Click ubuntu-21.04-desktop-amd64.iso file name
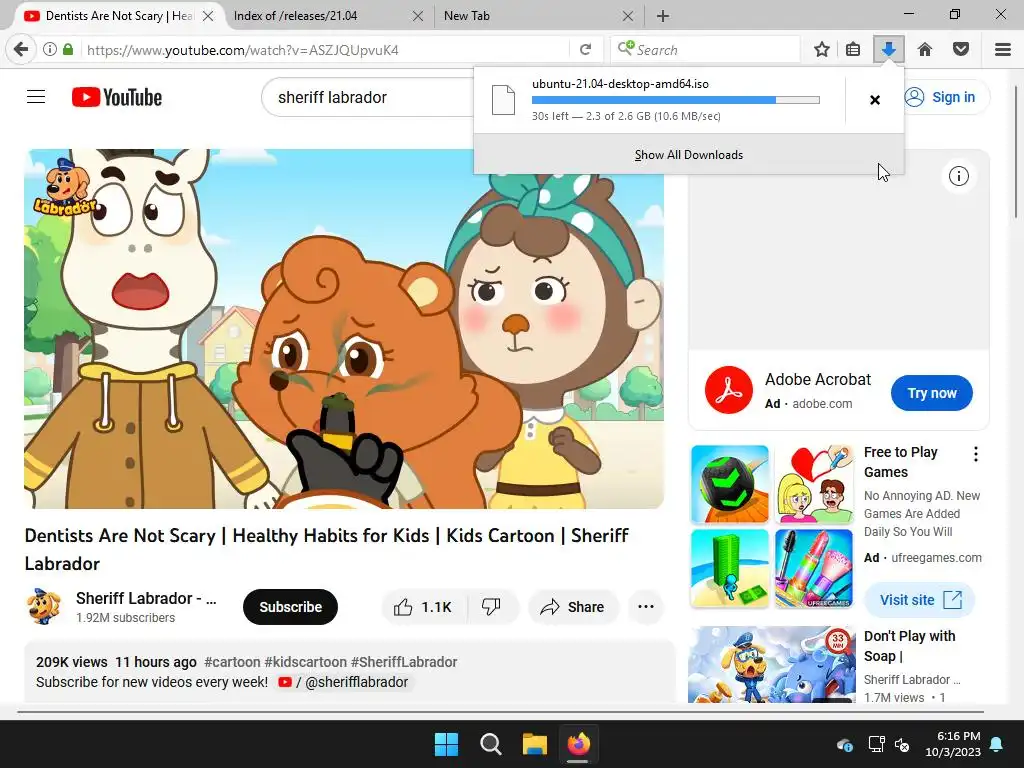Viewport: 1024px width, 768px height. tap(620, 84)
